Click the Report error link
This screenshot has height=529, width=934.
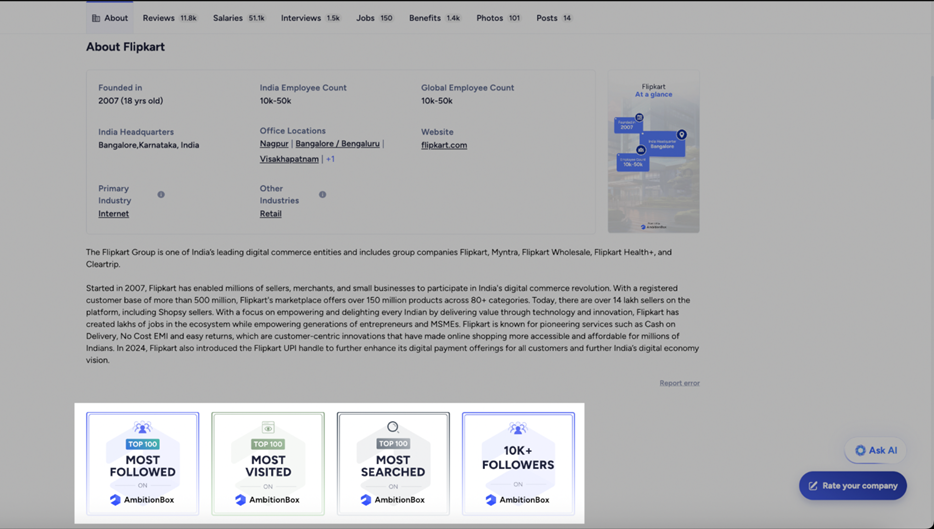(x=679, y=383)
